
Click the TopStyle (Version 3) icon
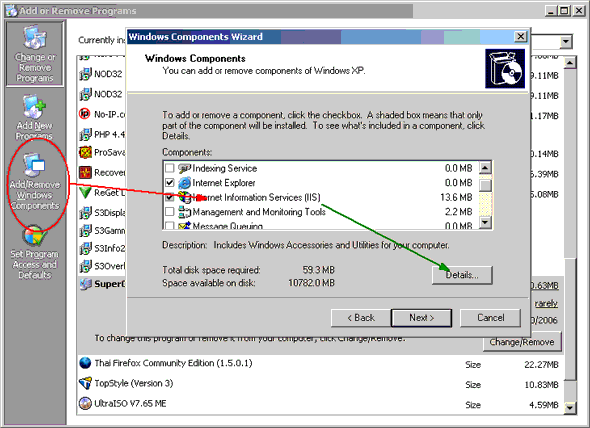85,383
